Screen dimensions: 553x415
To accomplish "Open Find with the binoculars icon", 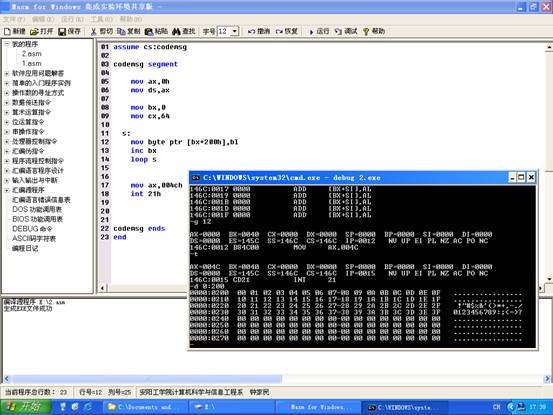I will pyautogui.click(x=176, y=31).
